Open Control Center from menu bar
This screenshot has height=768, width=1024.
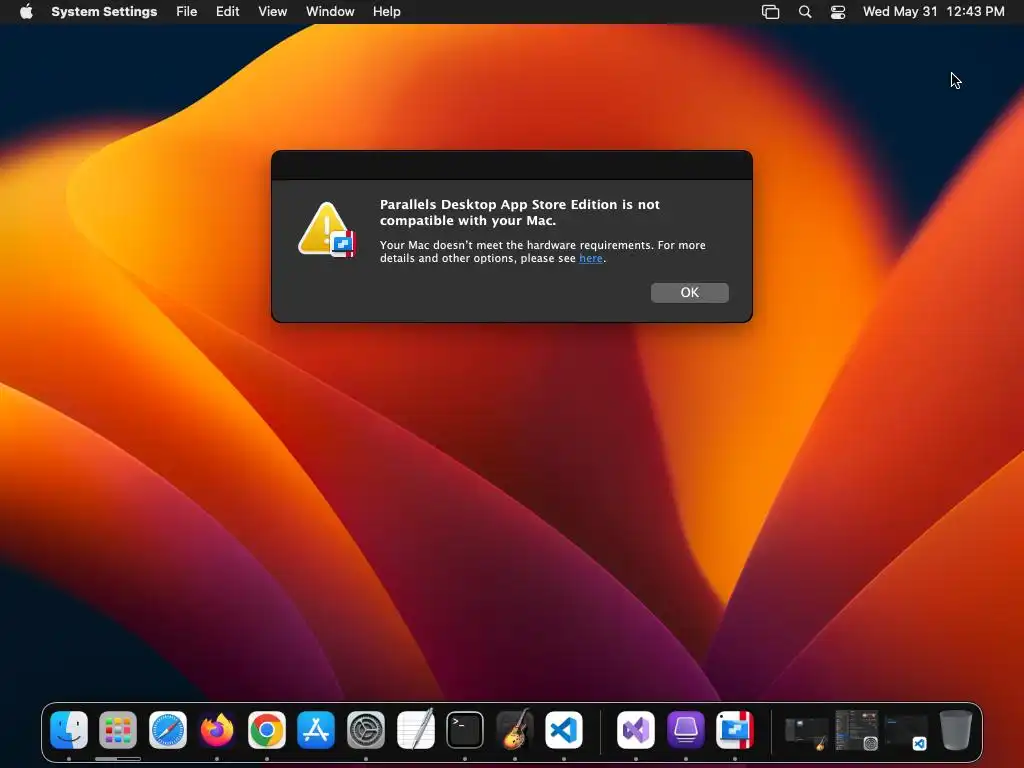click(x=838, y=12)
